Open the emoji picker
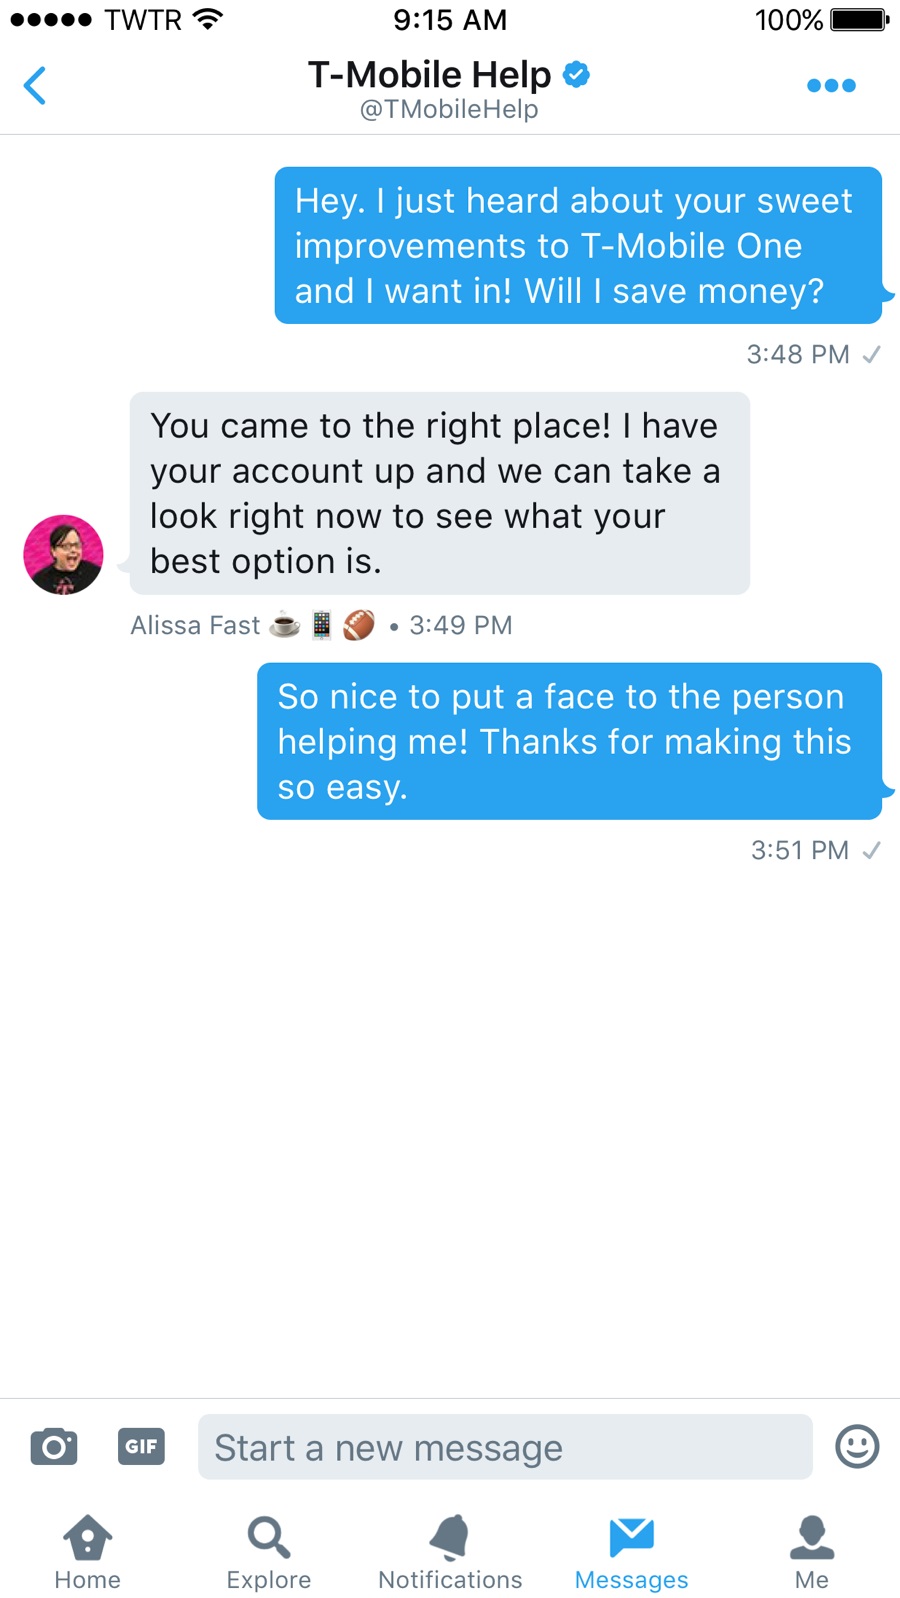 pyautogui.click(x=856, y=1447)
